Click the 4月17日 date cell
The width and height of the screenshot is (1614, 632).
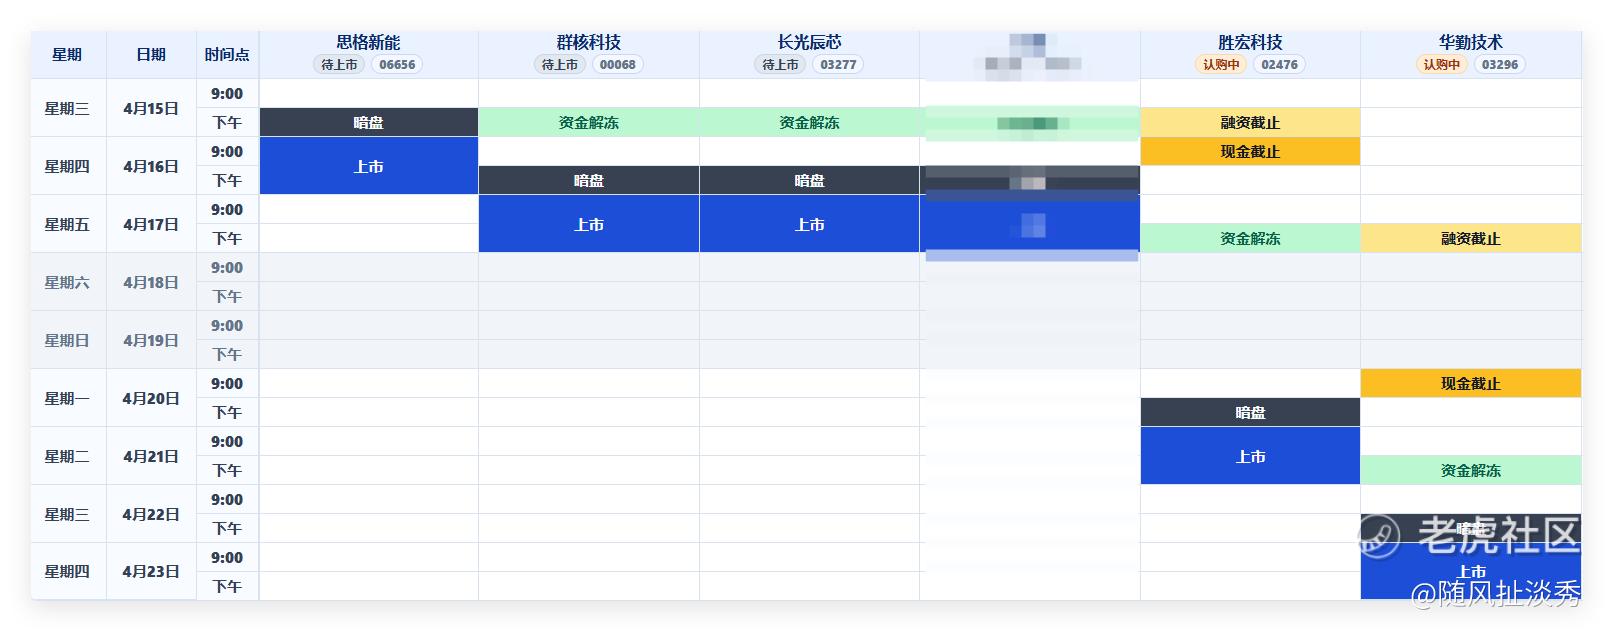[x=151, y=224]
